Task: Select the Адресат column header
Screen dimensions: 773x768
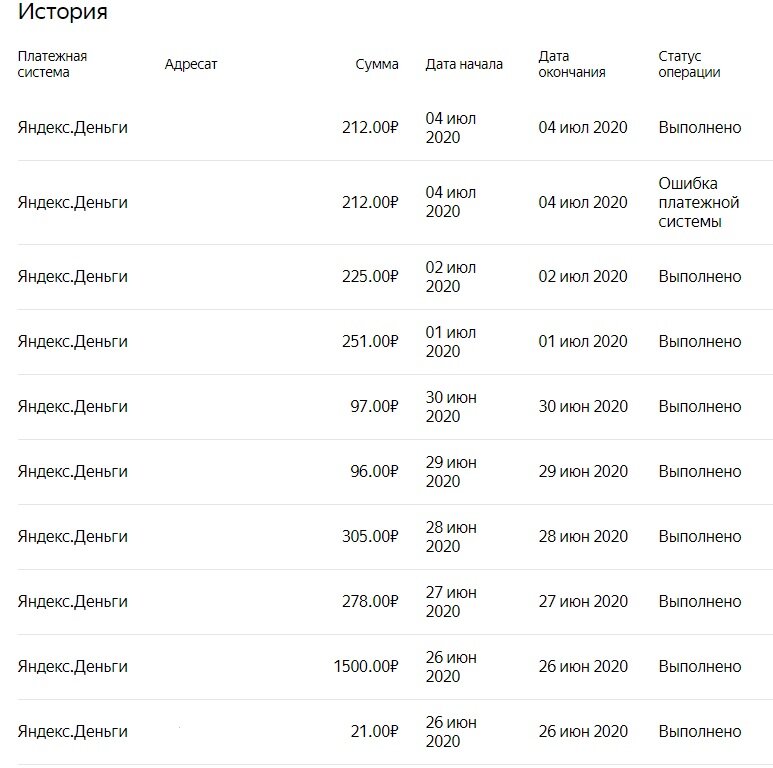Action: click(191, 64)
